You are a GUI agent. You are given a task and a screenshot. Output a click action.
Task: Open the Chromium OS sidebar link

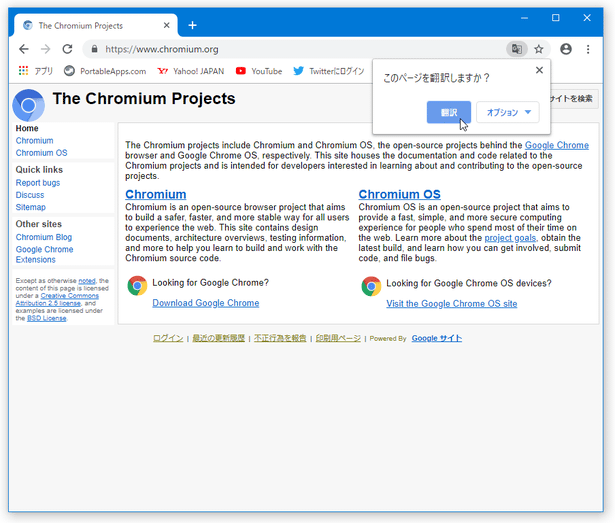pyautogui.click(x=42, y=153)
